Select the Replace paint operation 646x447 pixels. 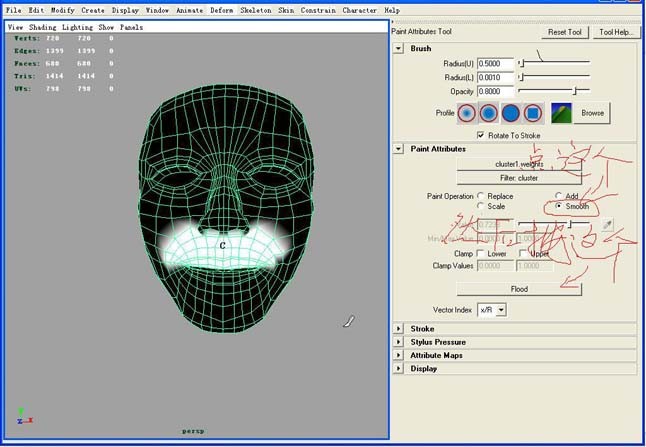pyautogui.click(x=480, y=196)
